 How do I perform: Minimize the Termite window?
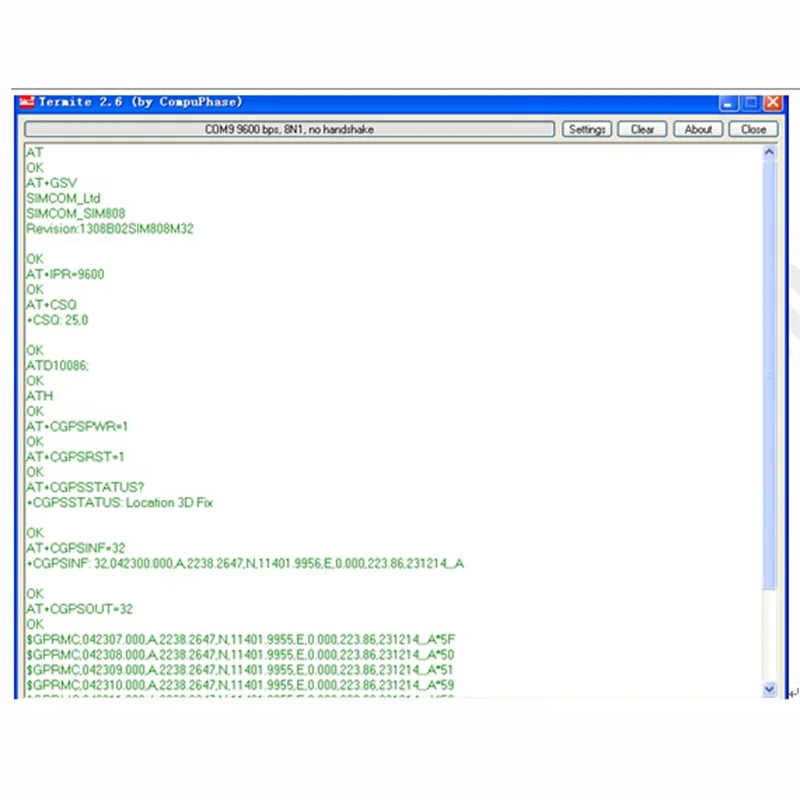point(728,104)
